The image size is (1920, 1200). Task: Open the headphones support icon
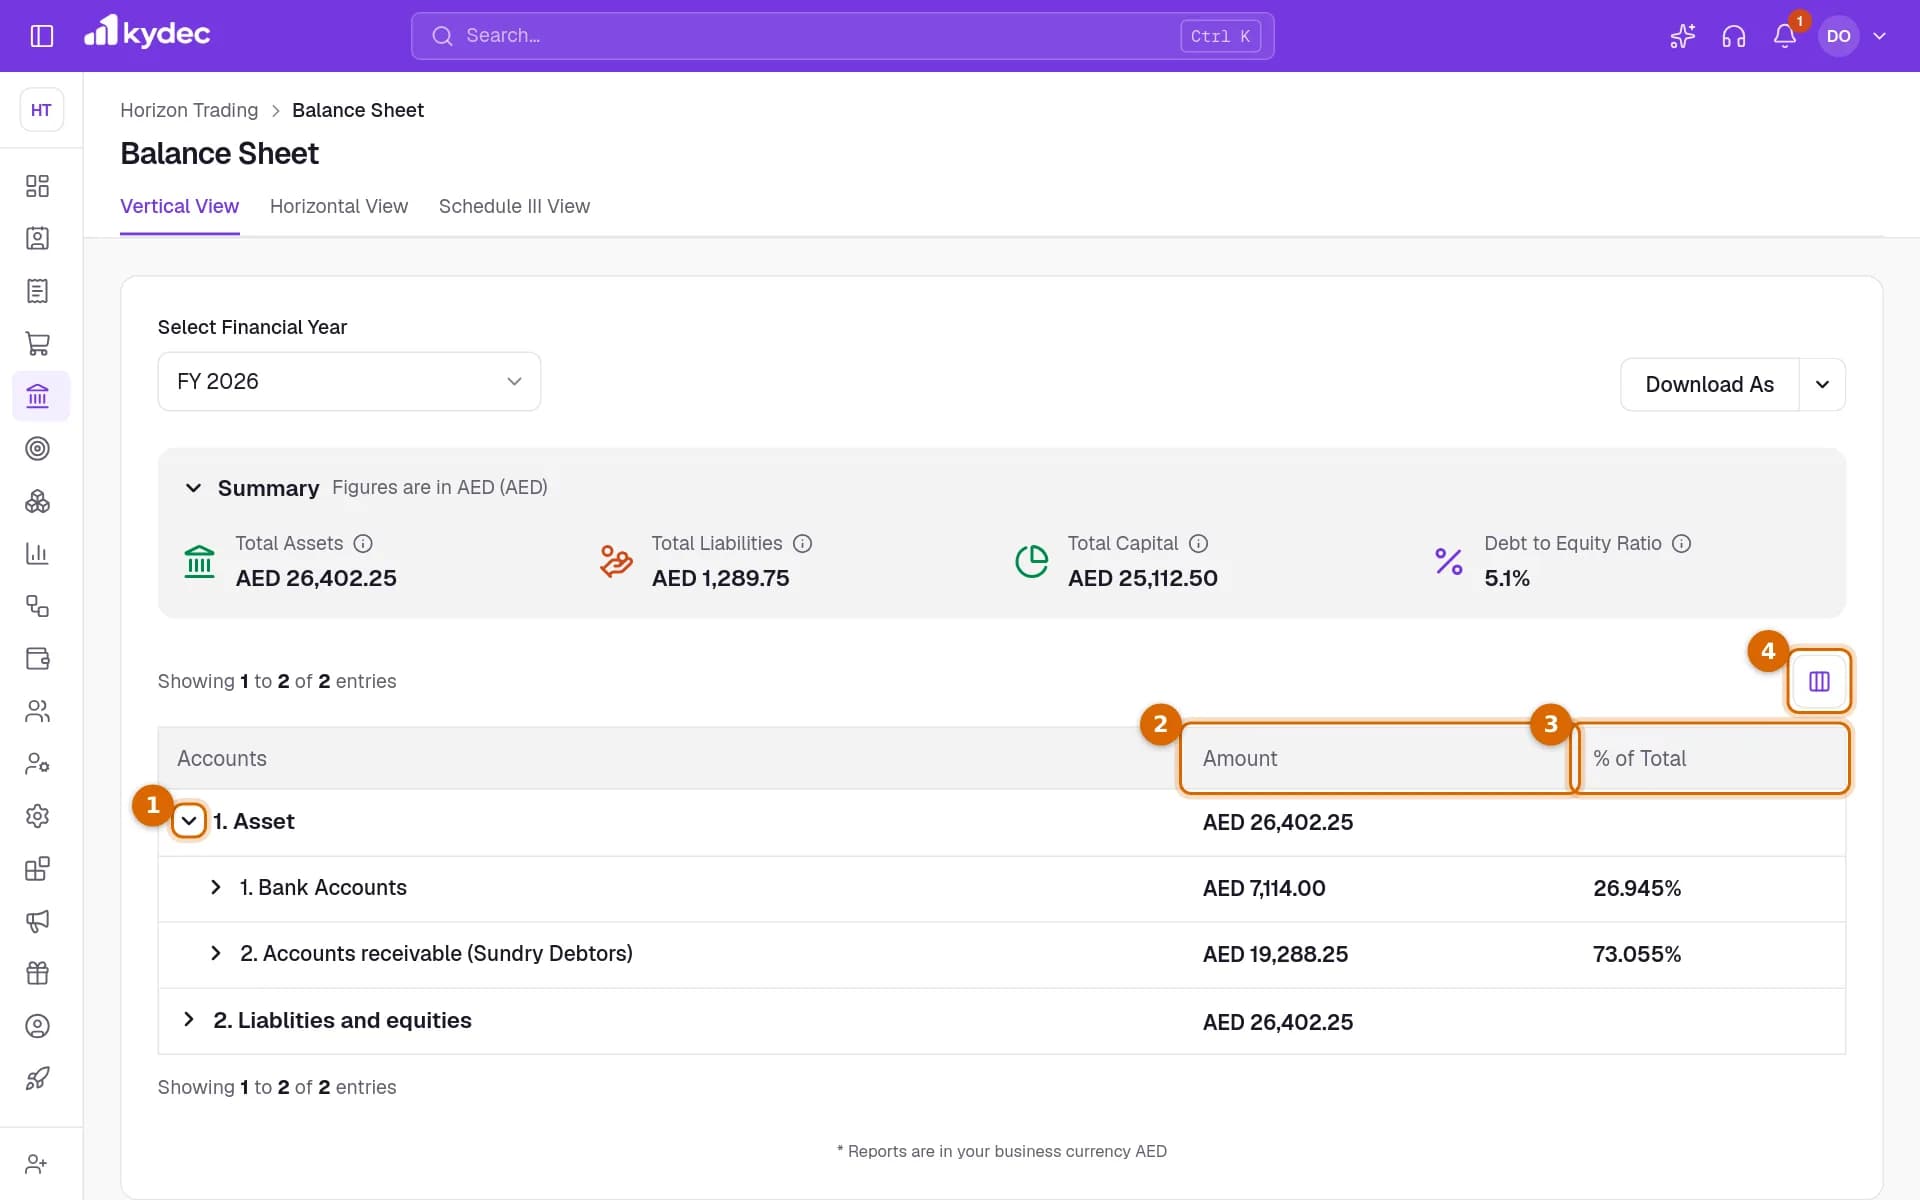pyautogui.click(x=1733, y=36)
